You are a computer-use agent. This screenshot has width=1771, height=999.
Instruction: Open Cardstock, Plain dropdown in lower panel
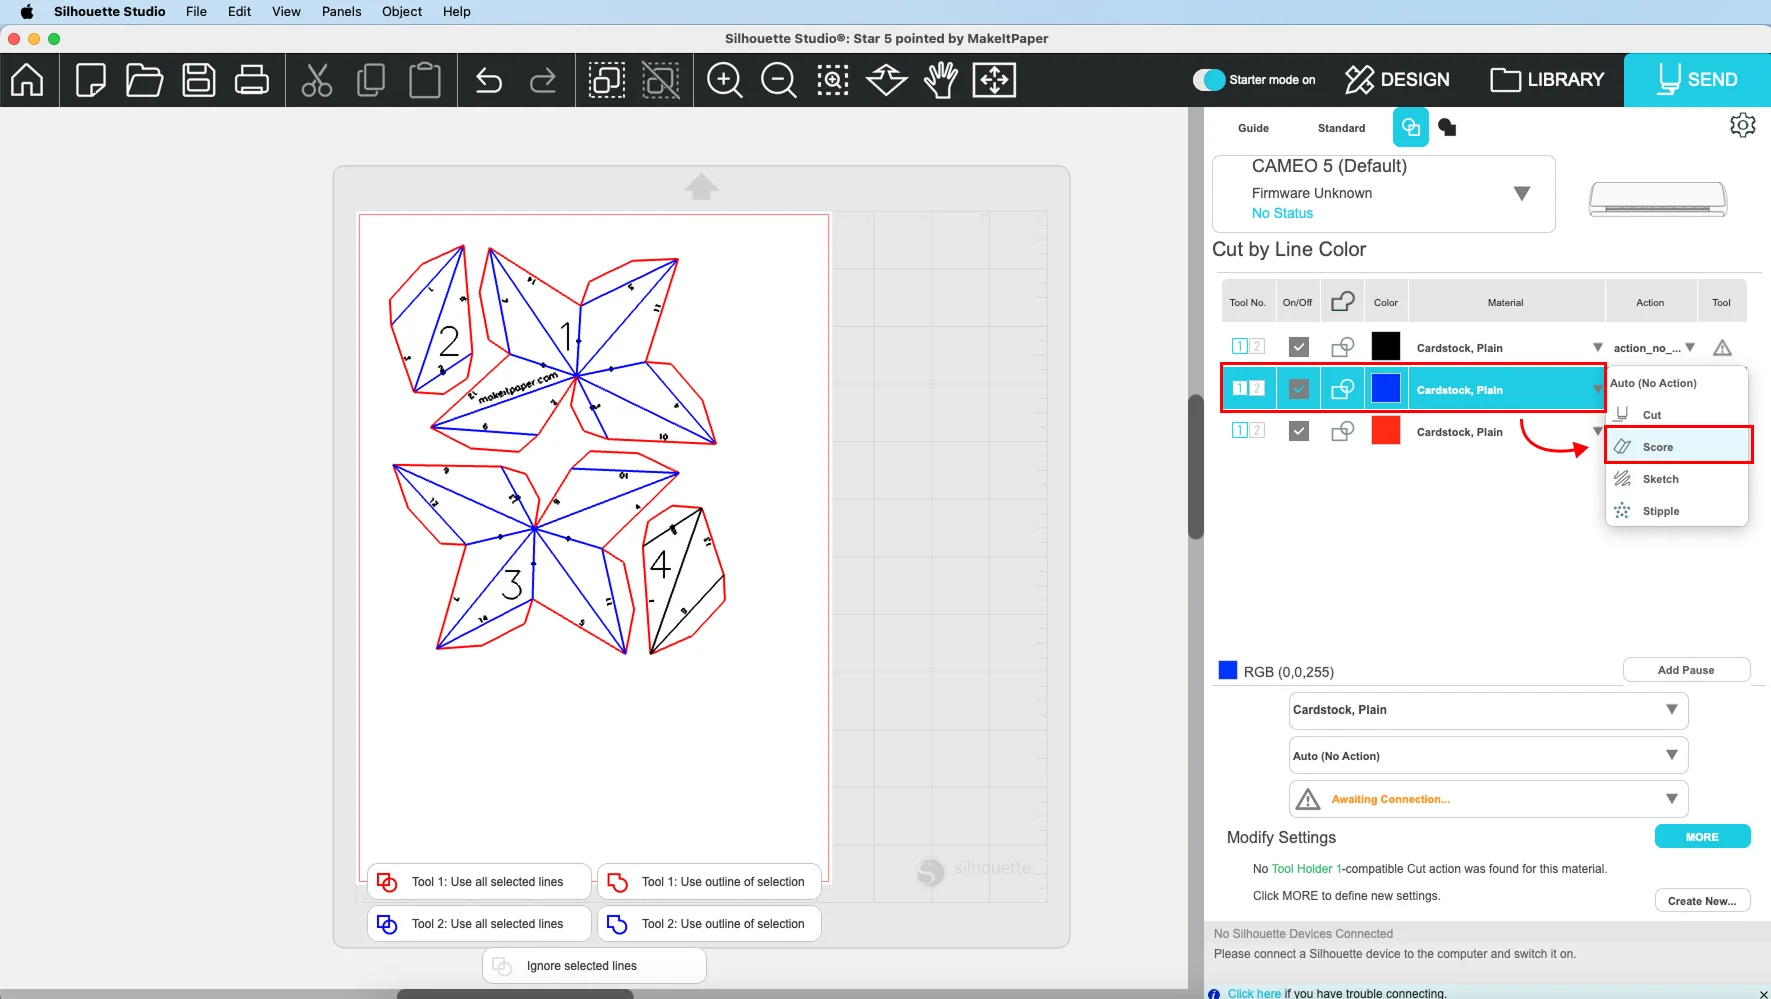click(1488, 710)
